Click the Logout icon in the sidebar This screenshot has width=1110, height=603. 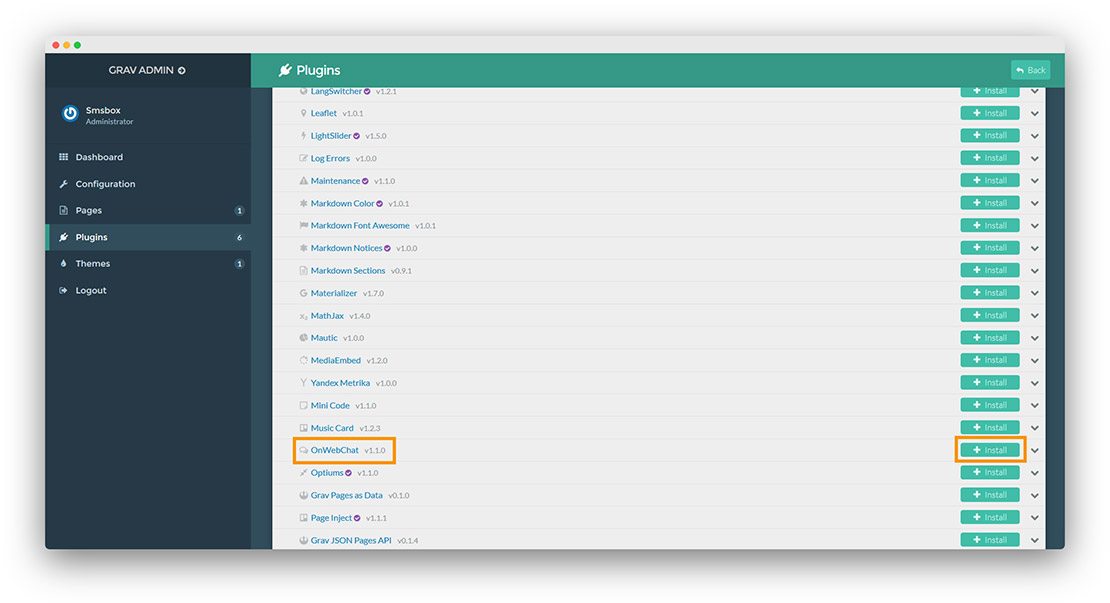click(64, 290)
